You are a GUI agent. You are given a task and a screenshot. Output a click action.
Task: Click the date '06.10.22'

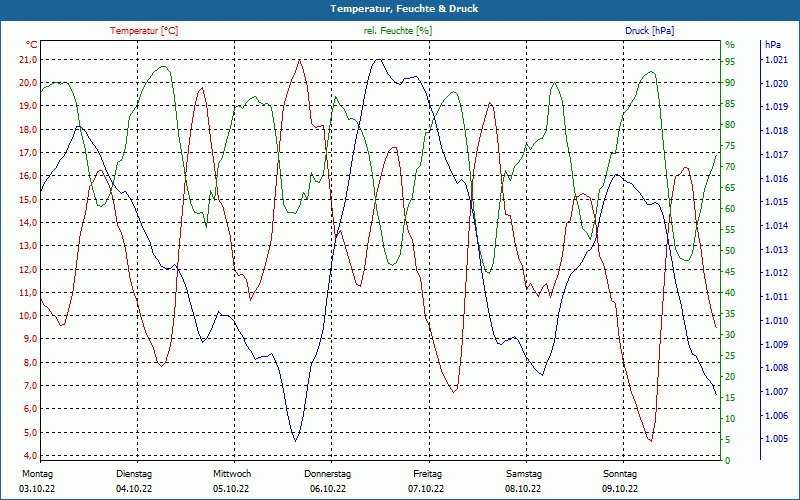tap(328, 489)
